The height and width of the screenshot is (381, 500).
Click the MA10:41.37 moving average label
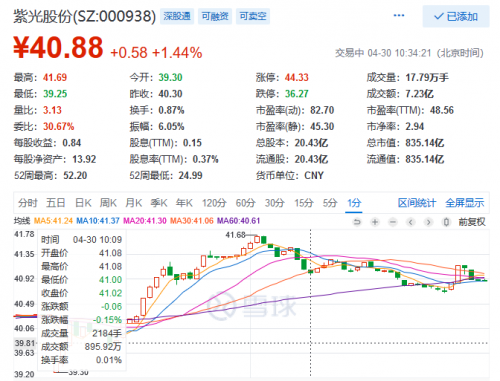tap(98, 221)
